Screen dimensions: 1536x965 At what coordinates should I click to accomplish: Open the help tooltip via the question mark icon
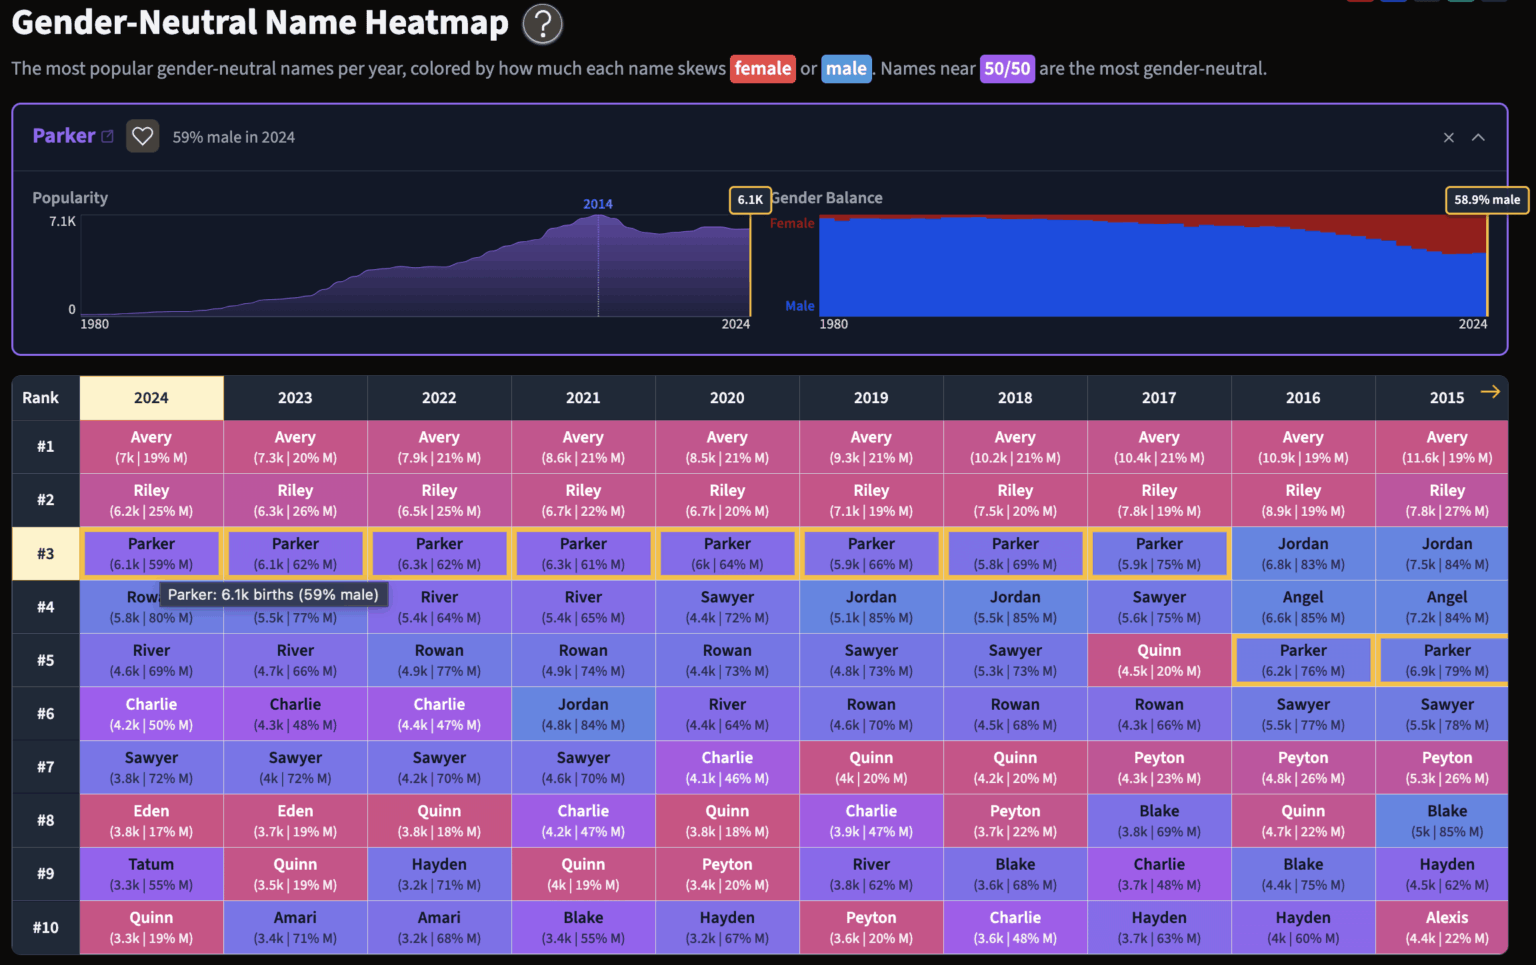[x=542, y=23]
